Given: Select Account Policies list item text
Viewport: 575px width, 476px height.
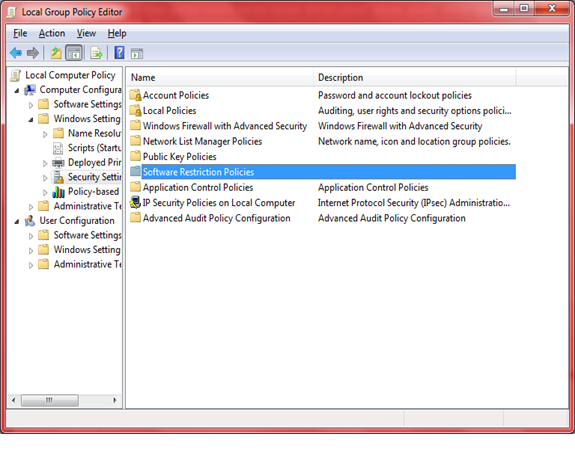Looking at the screenshot, I should [x=176, y=95].
